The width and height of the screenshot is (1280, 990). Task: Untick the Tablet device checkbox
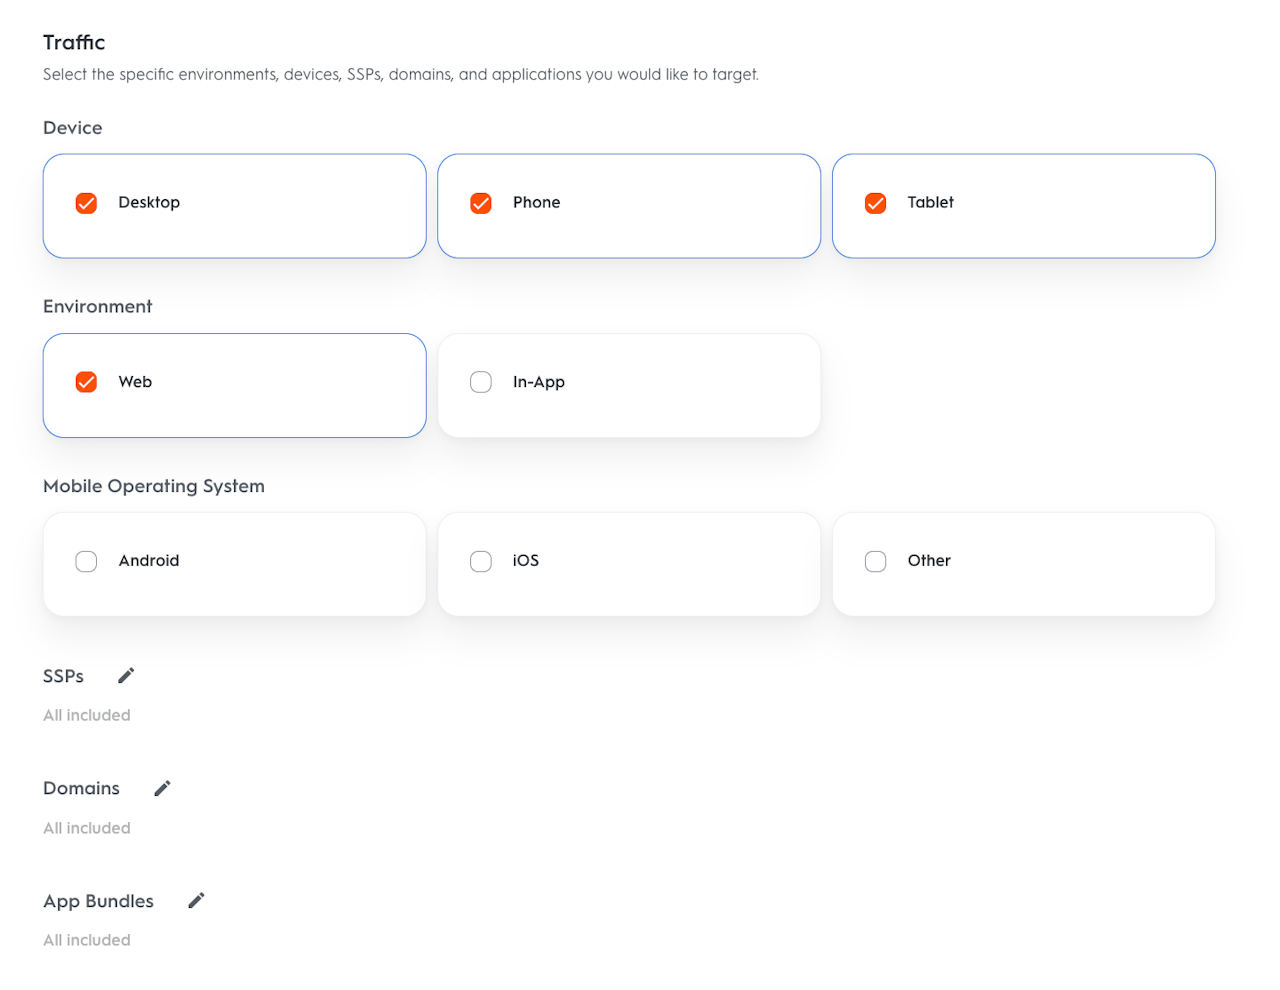[x=876, y=203]
